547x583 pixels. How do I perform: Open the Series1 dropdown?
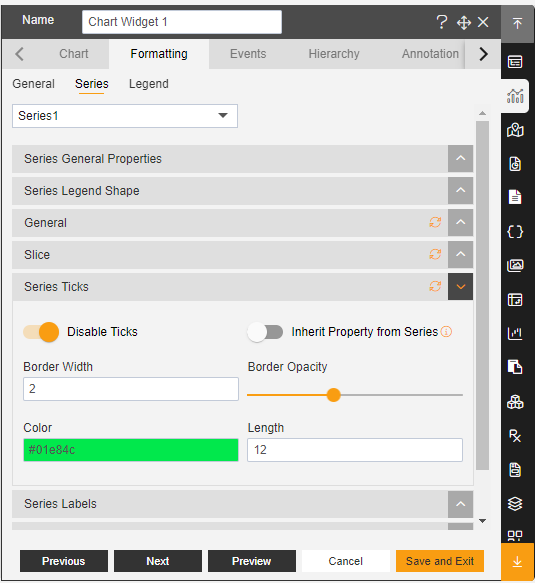tap(125, 116)
